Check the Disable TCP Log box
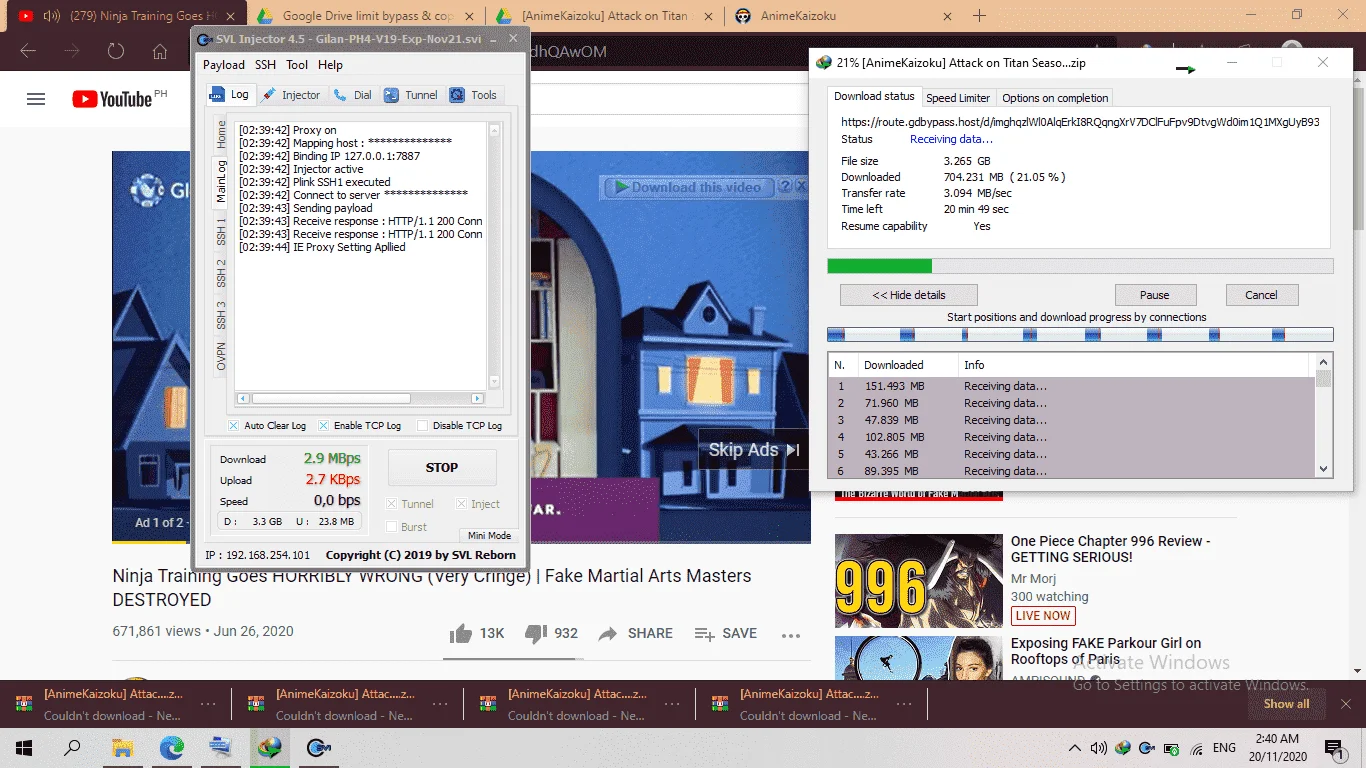This screenshot has width=1366, height=768. point(422,425)
